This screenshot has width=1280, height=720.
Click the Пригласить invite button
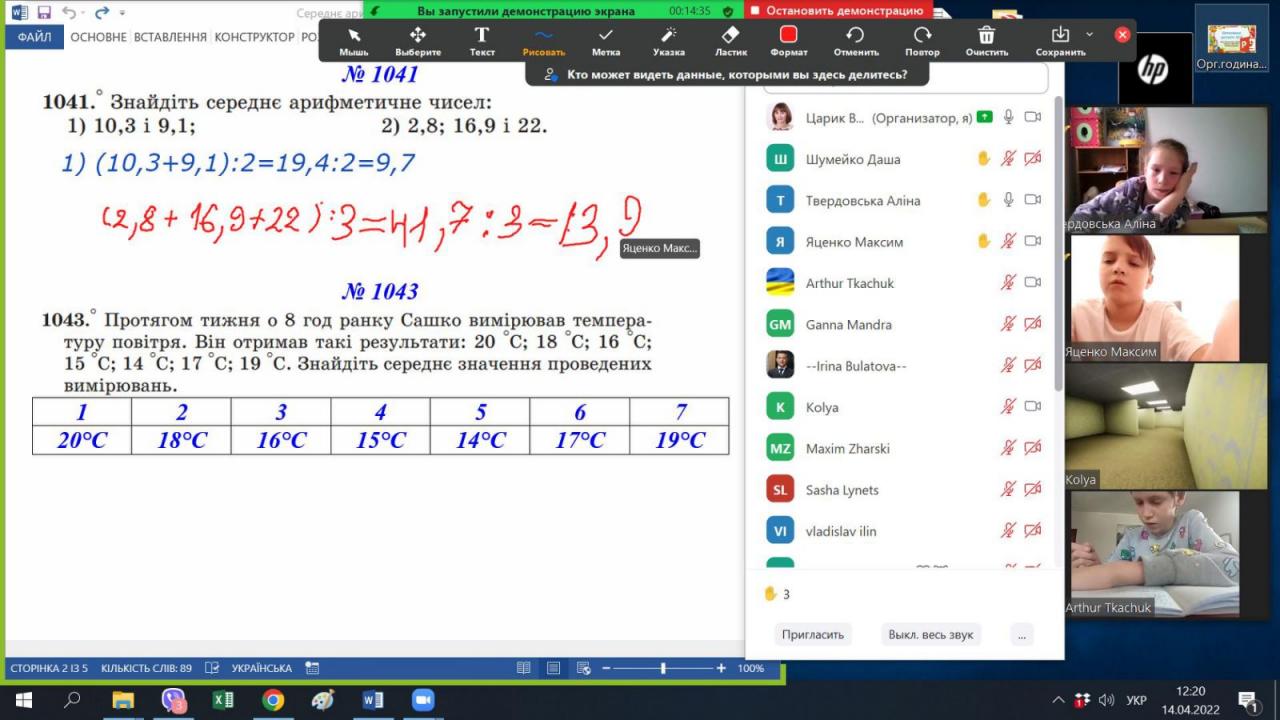point(812,634)
